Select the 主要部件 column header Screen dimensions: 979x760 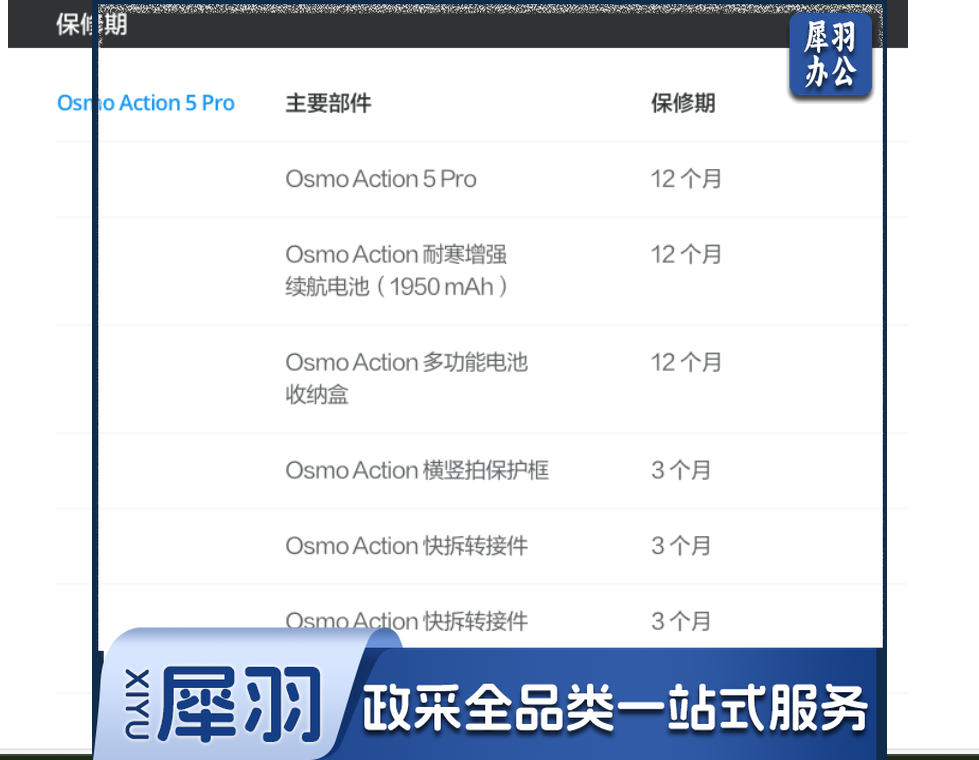[x=328, y=103]
